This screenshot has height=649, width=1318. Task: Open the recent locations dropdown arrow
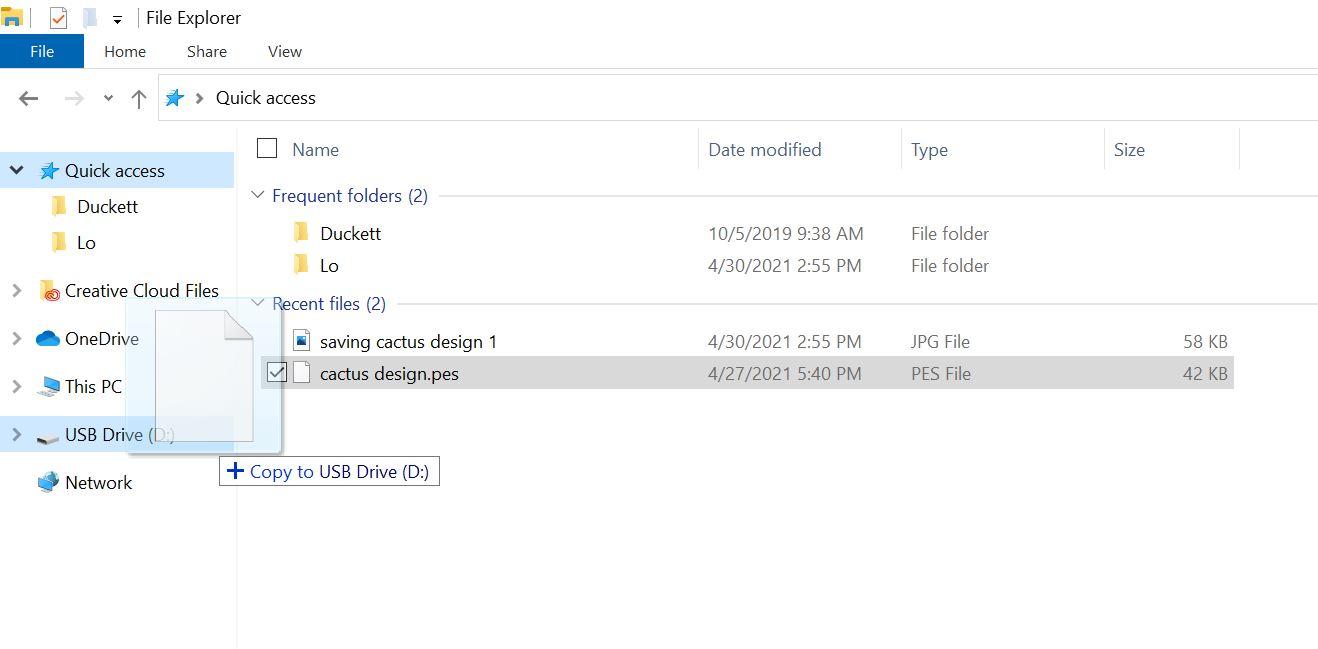point(108,98)
